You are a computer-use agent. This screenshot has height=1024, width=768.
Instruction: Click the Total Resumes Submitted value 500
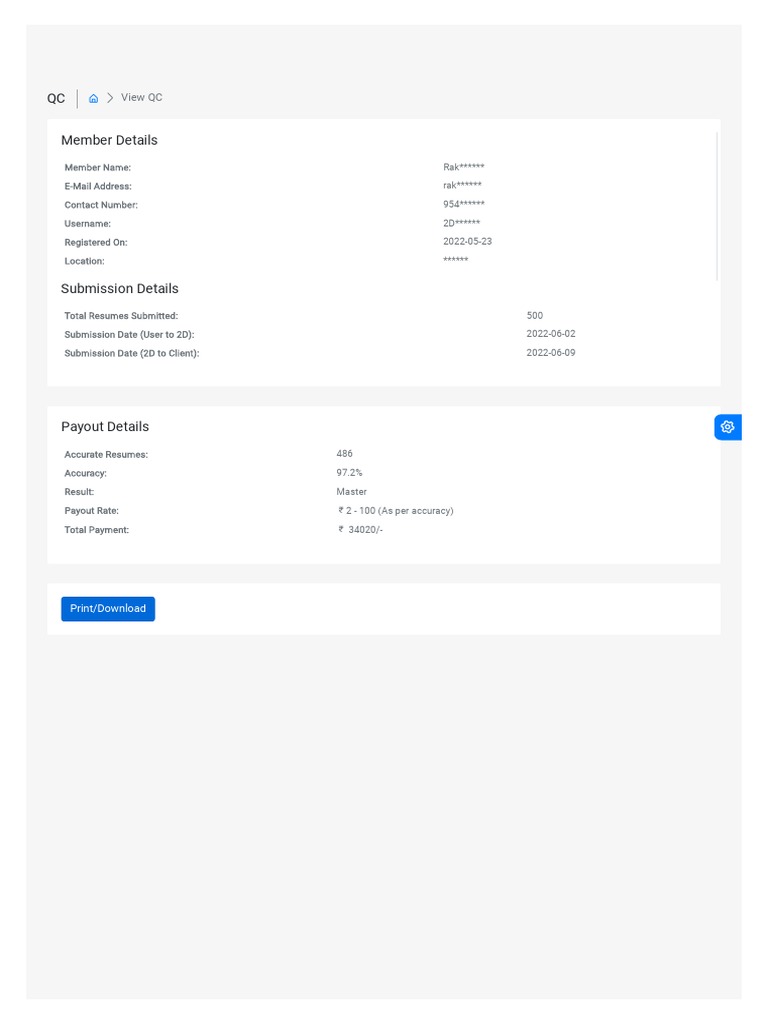pos(535,316)
